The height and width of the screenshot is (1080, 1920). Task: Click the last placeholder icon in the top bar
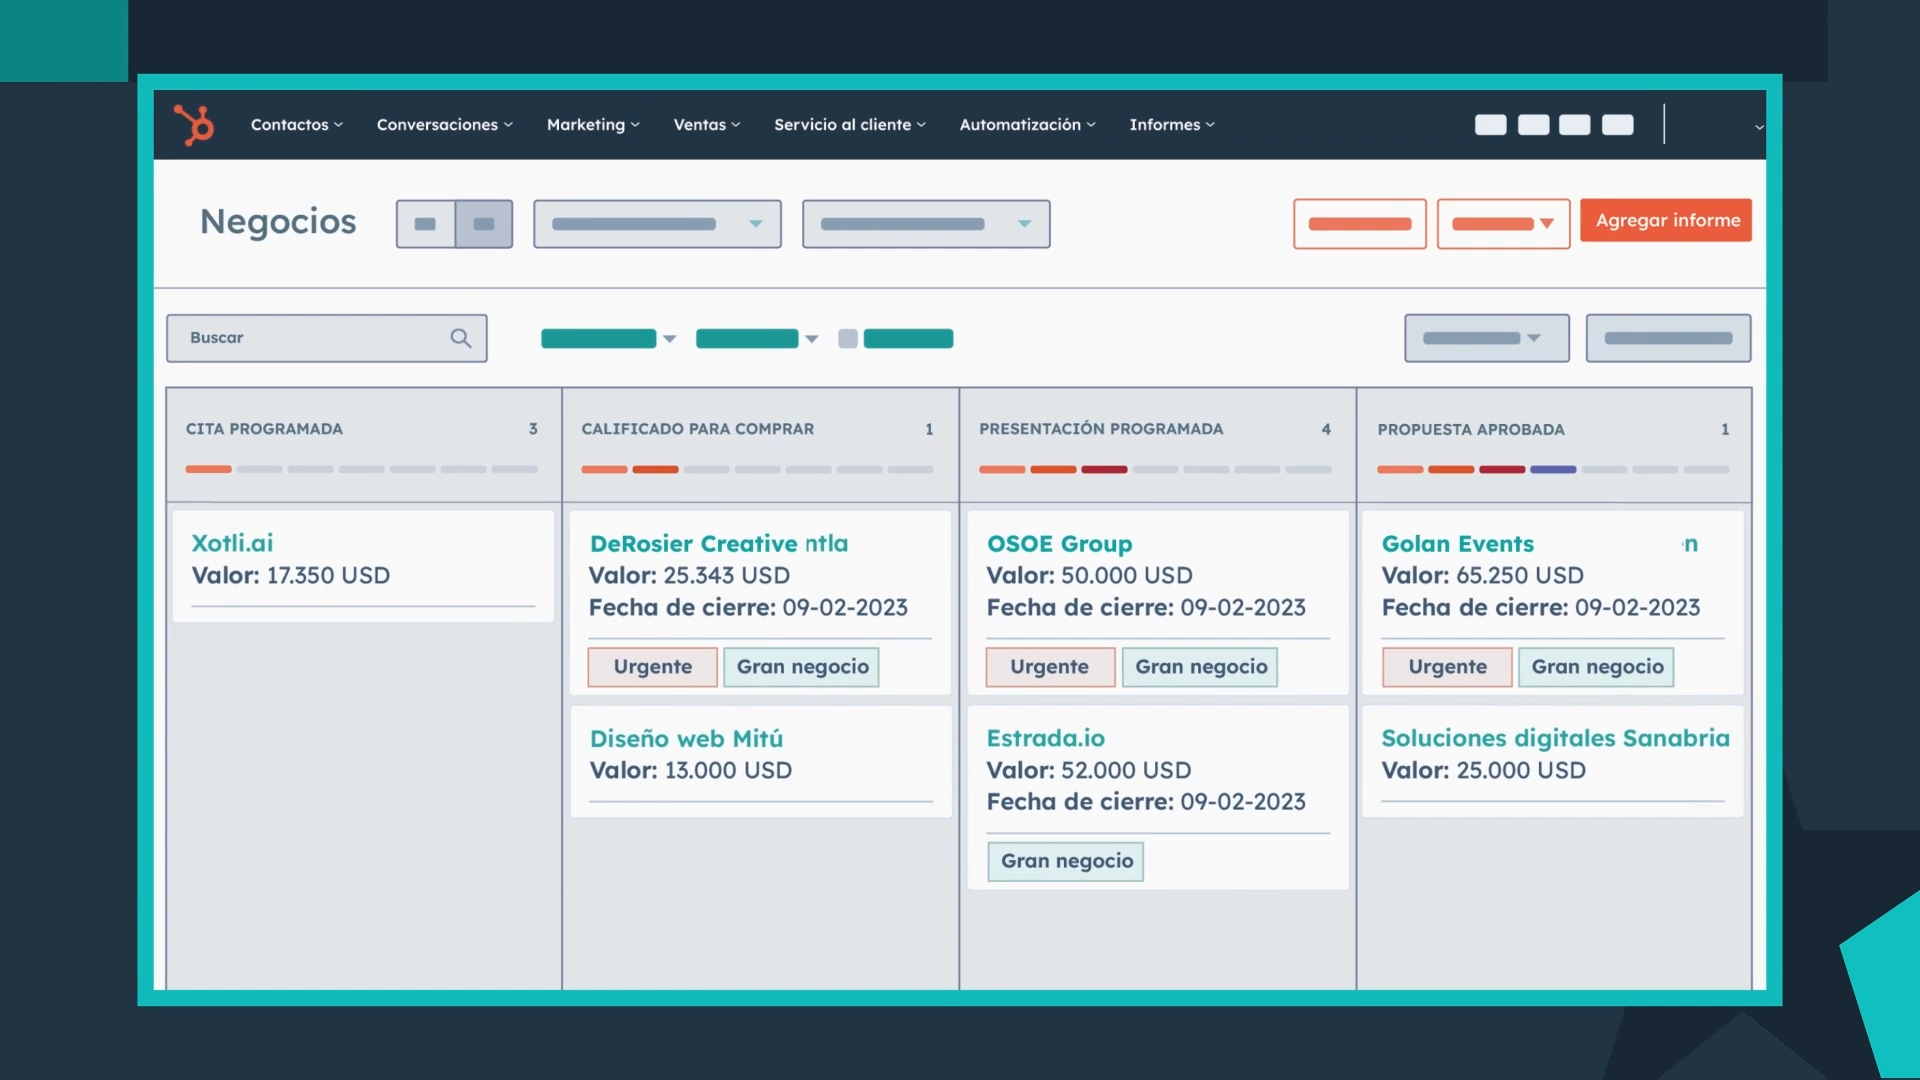[x=1617, y=125]
